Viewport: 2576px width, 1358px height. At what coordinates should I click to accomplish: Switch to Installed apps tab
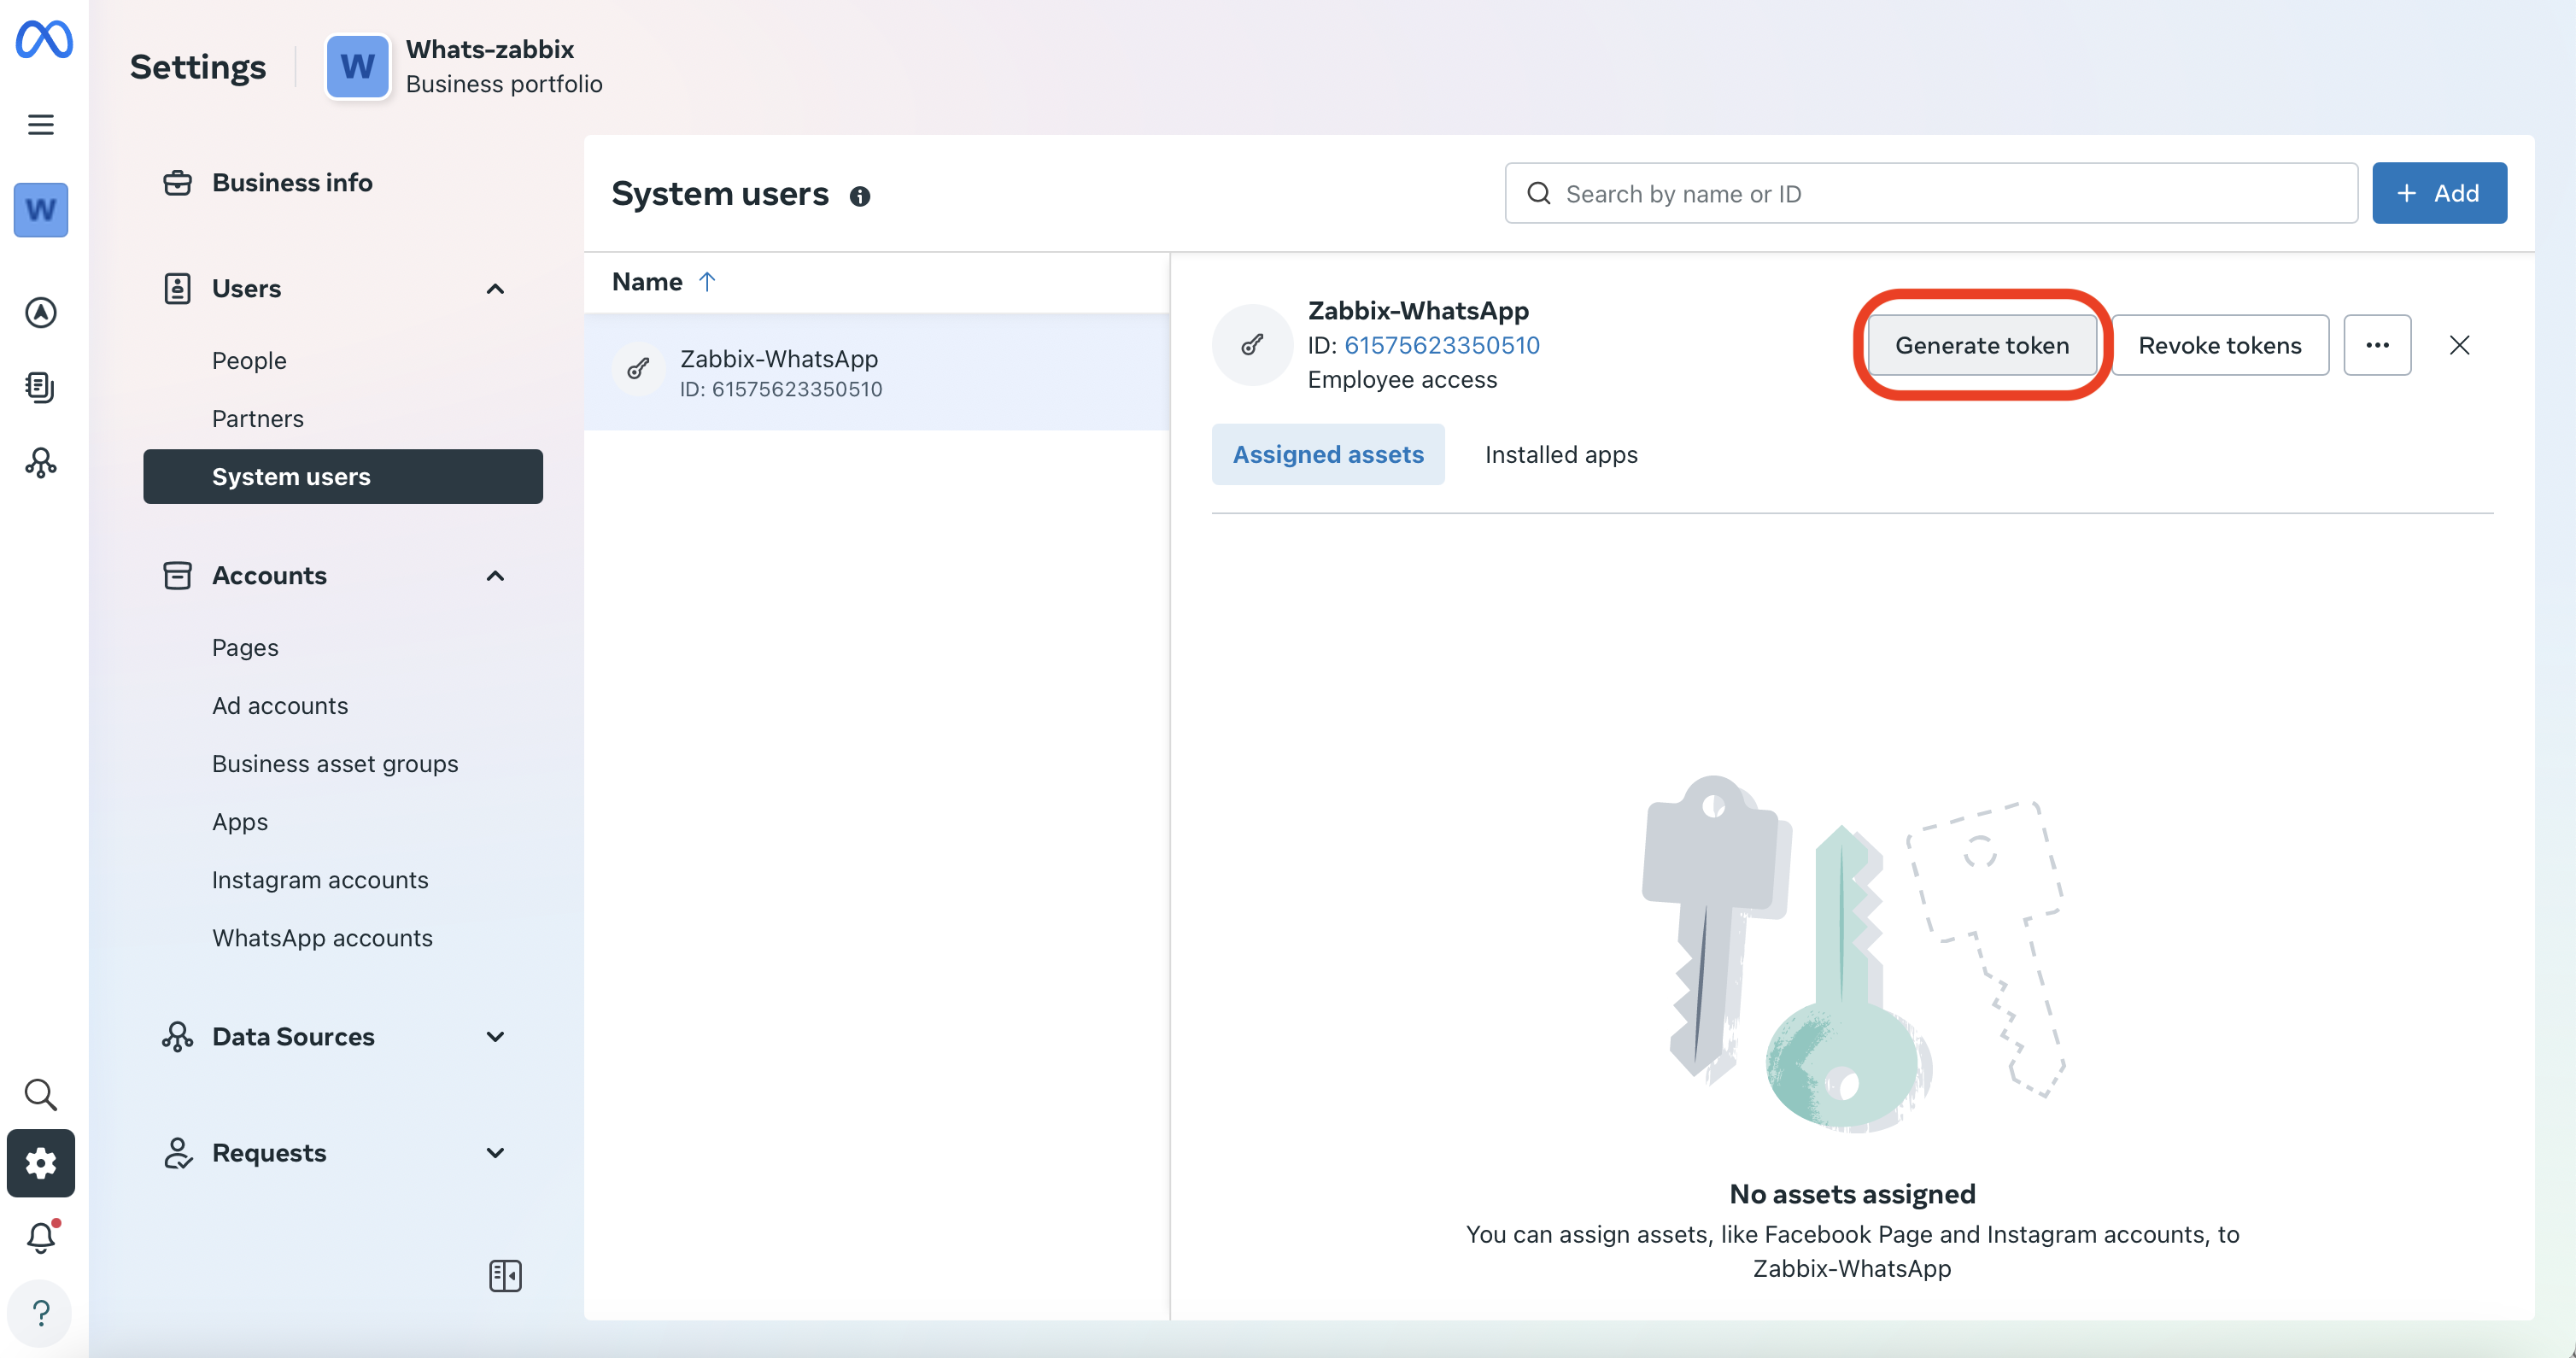1561,454
